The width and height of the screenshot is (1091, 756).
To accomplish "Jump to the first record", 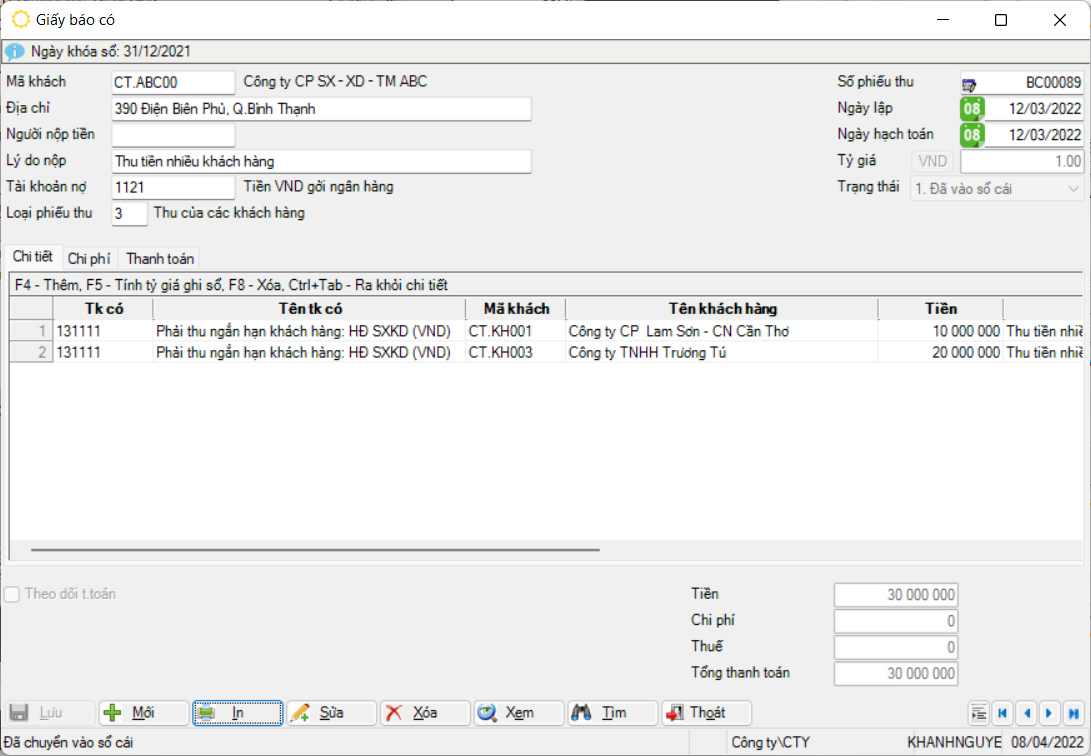I will tap(1002, 713).
